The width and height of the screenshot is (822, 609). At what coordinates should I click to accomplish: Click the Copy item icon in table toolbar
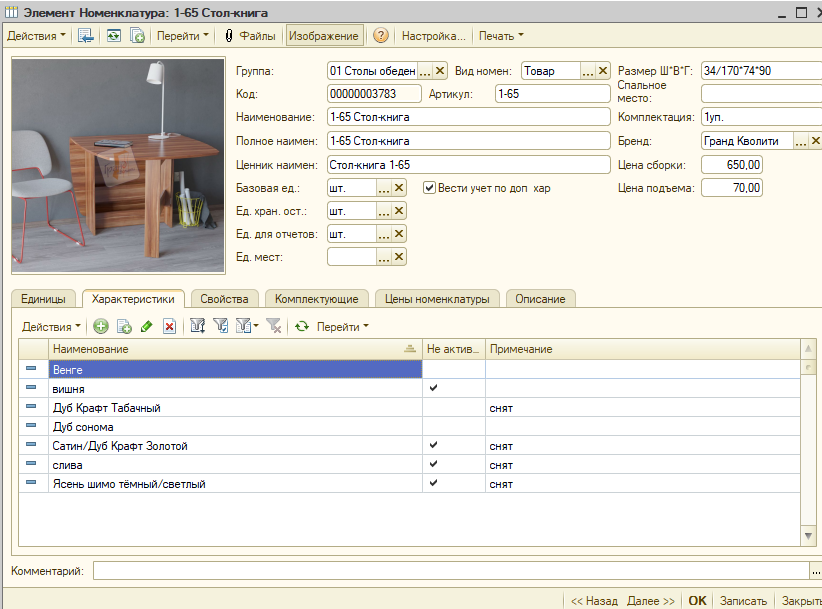[124, 326]
